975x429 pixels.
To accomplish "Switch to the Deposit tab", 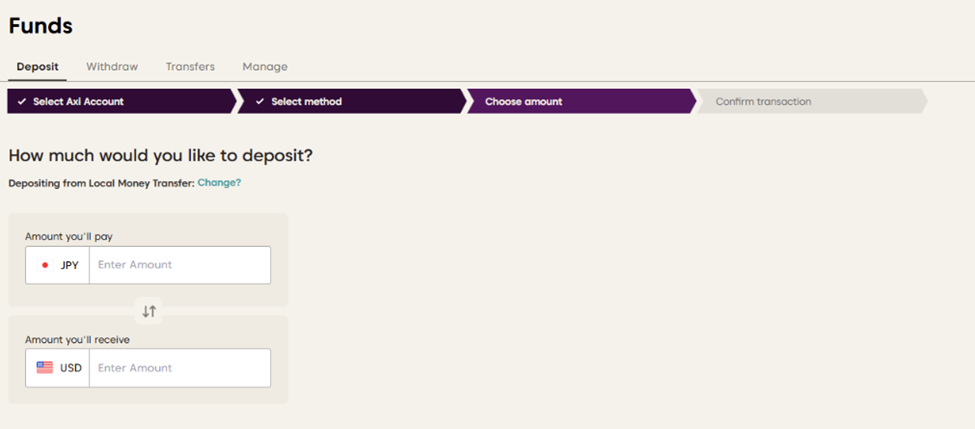I will [x=37, y=67].
